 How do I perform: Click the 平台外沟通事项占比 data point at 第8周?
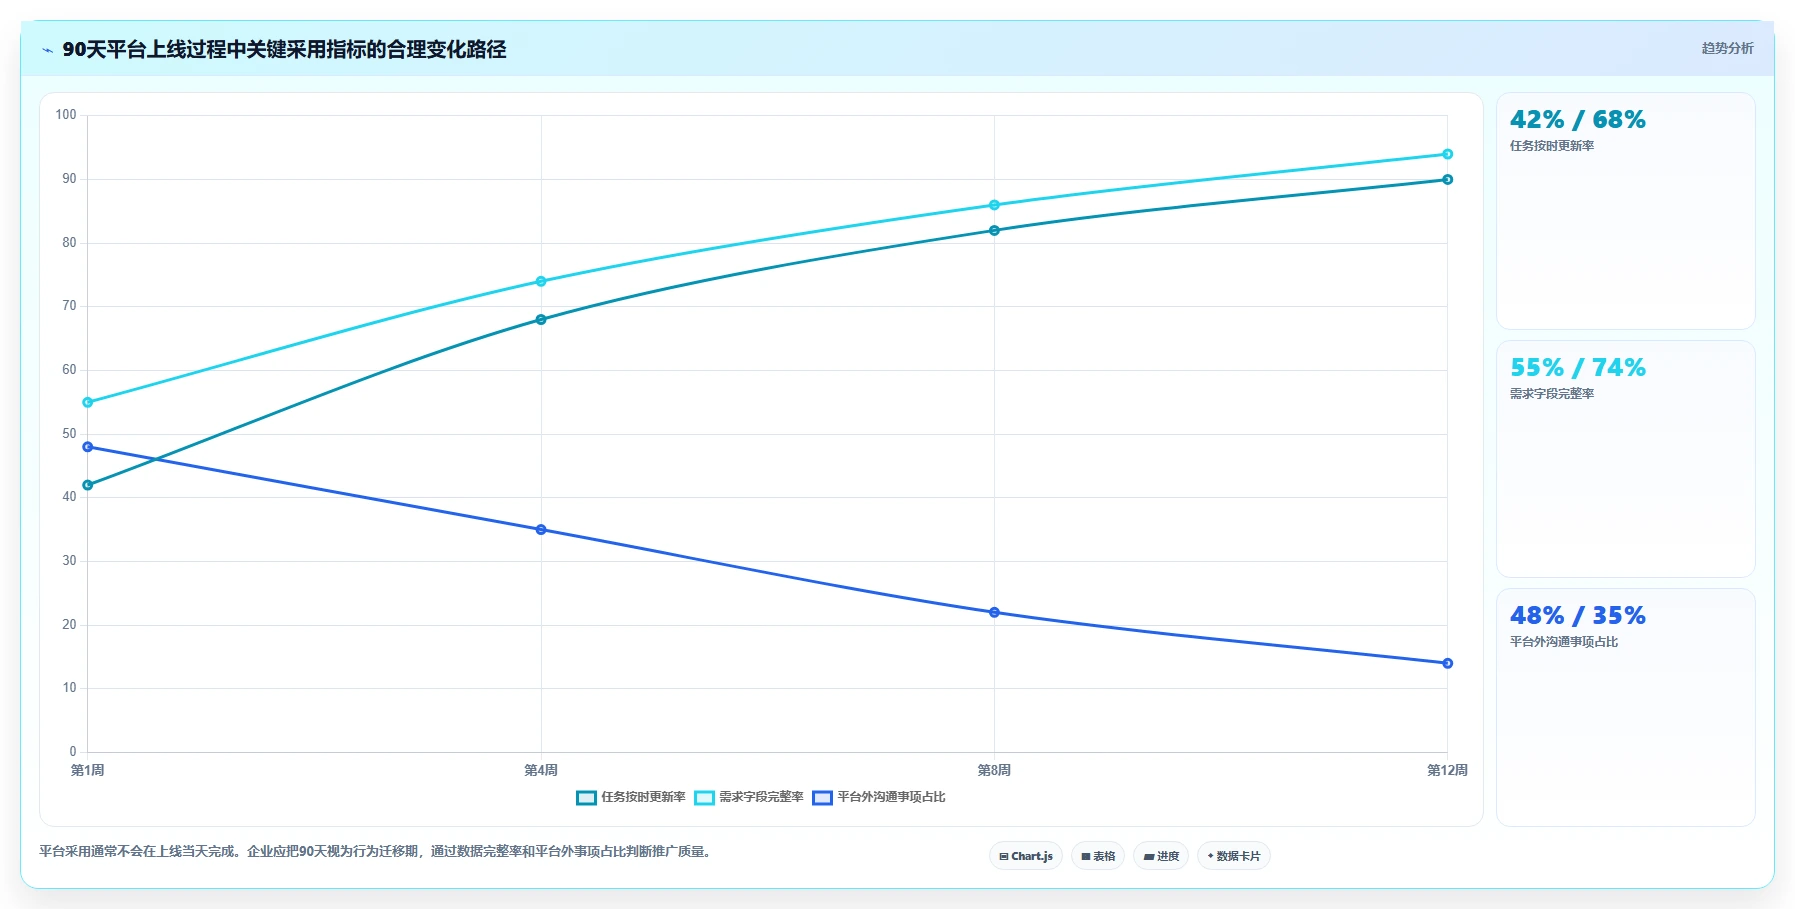(x=994, y=612)
